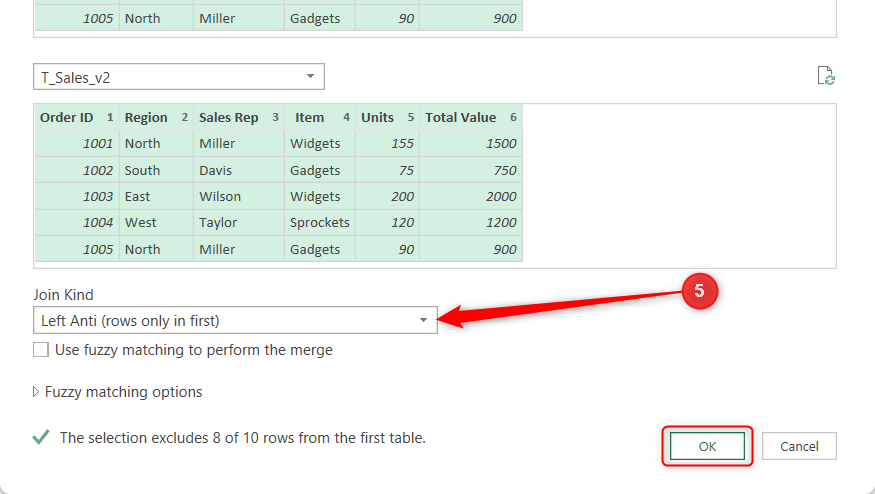Click the Sprockets item cell
The width and height of the screenshot is (875, 494).
(x=320, y=223)
